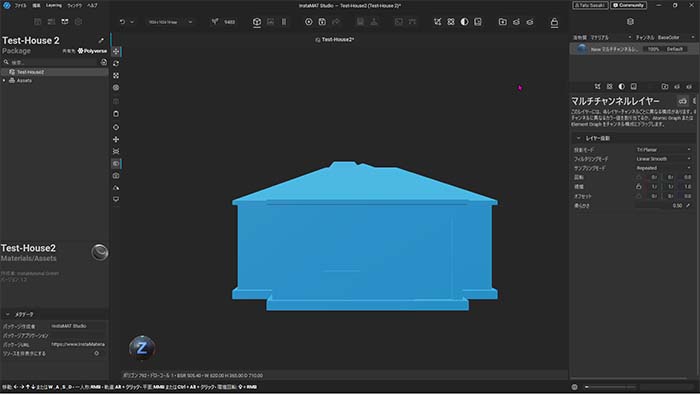Select the move tool in viewport toolbar

[116, 51]
